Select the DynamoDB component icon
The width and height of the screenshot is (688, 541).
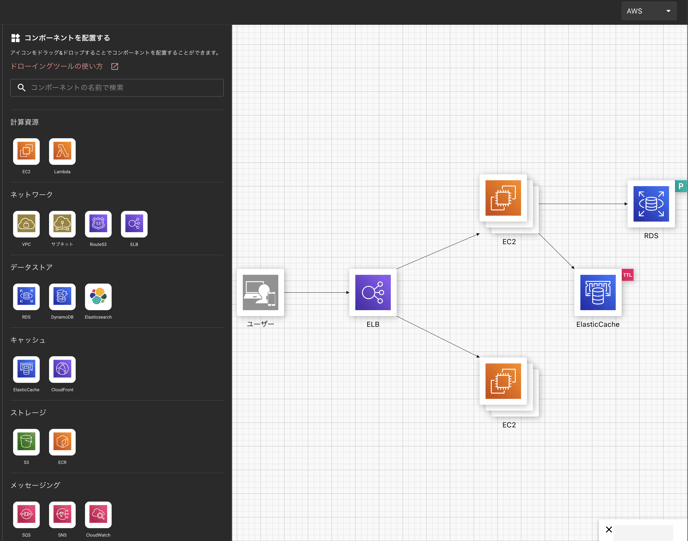[62, 297]
